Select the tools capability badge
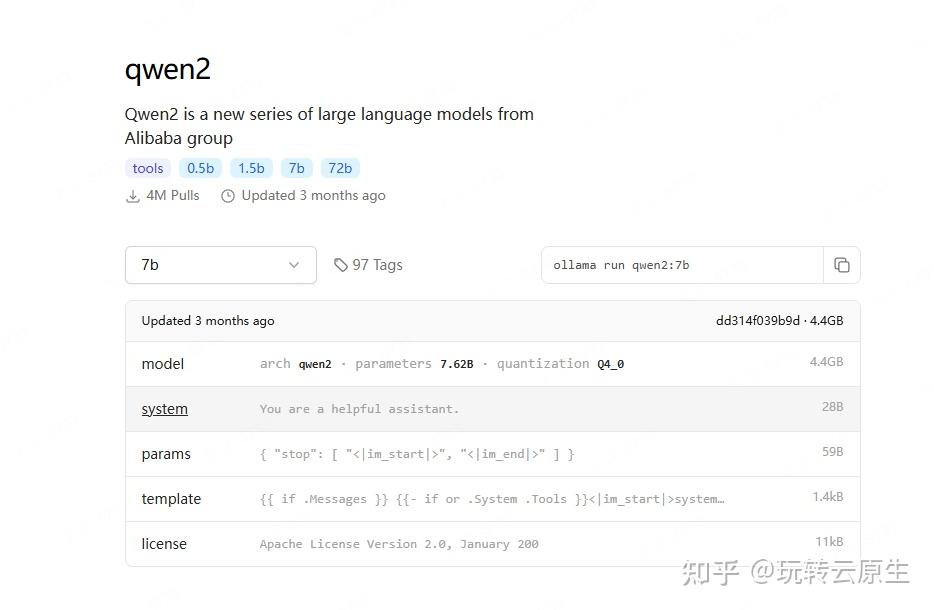The height and width of the screenshot is (610, 934). coord(147,167)
